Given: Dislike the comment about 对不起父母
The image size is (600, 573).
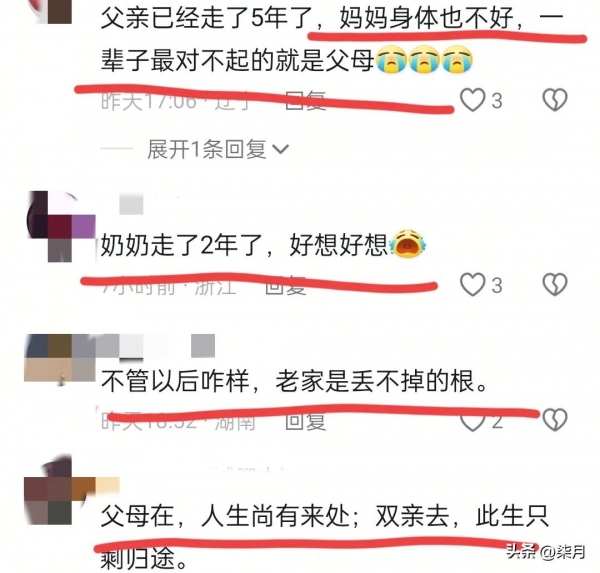Looking at the screenshot, I should click(x=555, y=100).
